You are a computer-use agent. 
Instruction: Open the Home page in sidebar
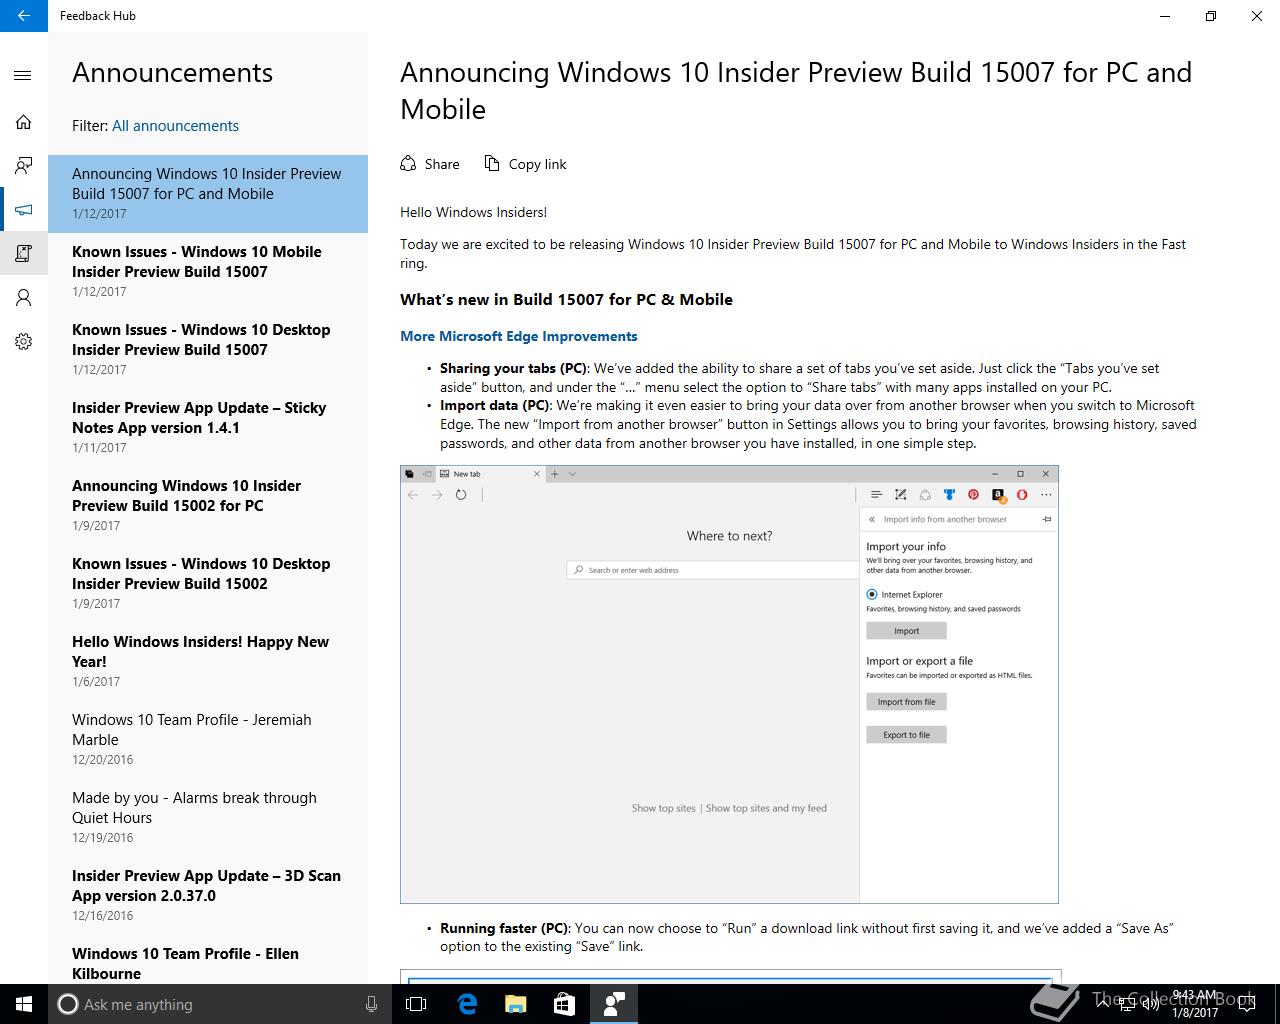click(24, 122)
